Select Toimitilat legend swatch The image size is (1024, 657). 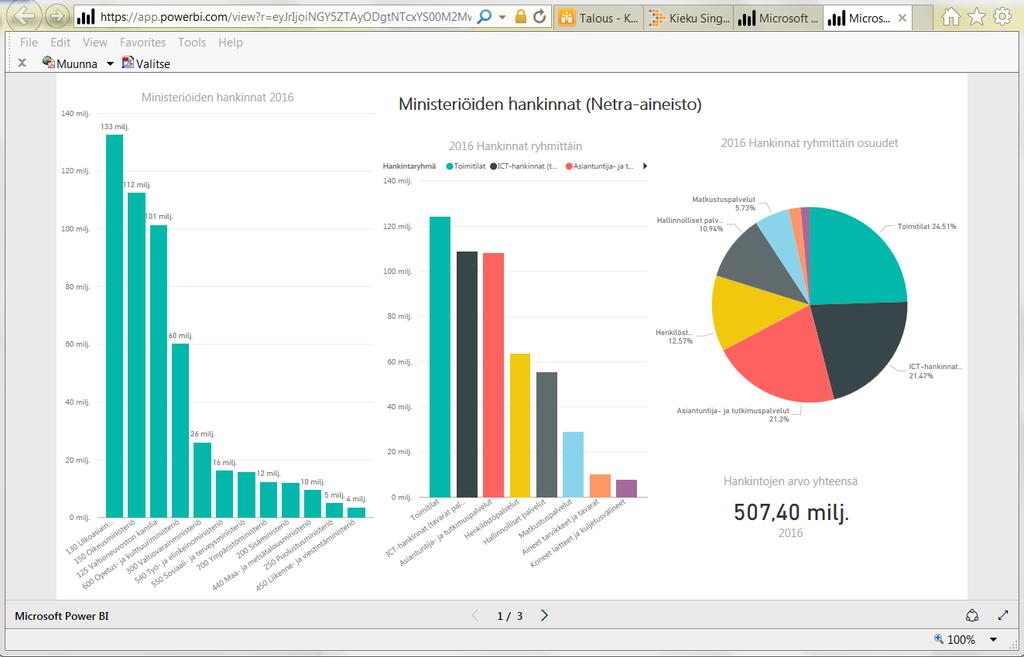pos(449,167)
